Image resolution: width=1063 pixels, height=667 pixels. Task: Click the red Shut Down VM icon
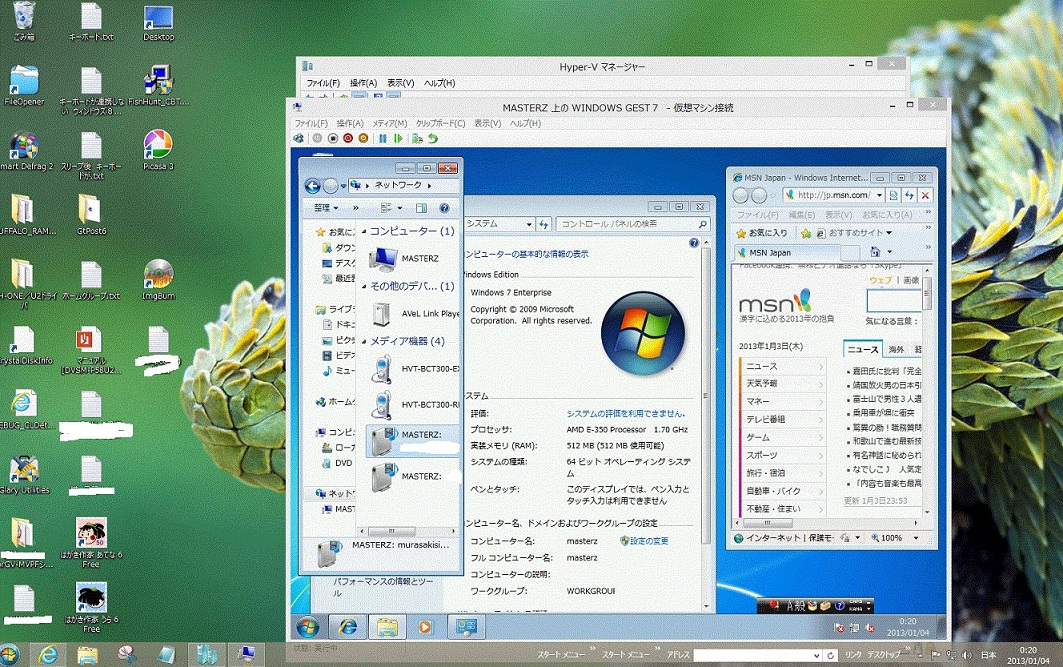[x=348, y=138]
